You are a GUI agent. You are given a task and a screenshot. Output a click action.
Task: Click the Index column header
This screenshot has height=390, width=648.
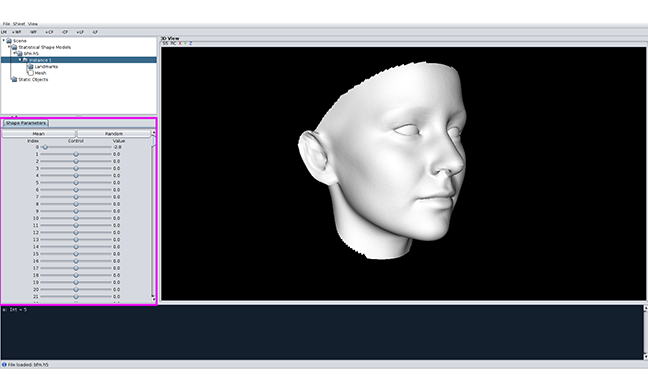click(33, 141)
